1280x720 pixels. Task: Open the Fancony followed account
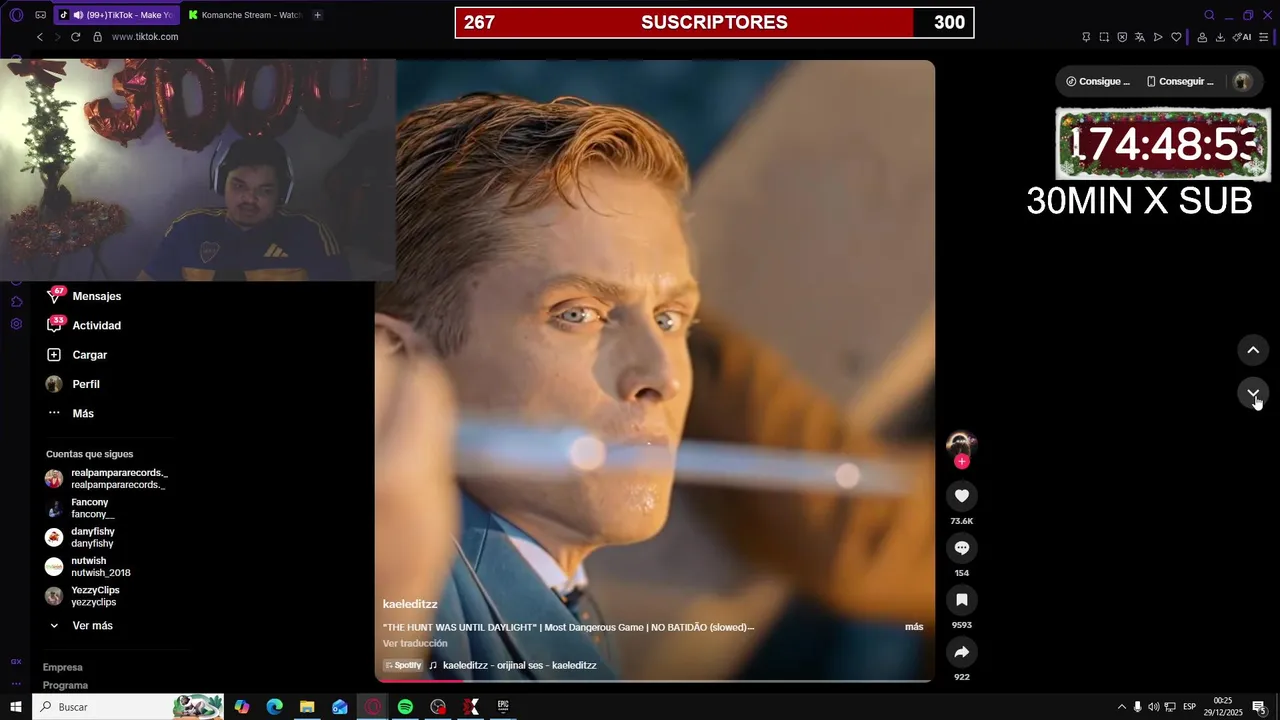[81, 508]
